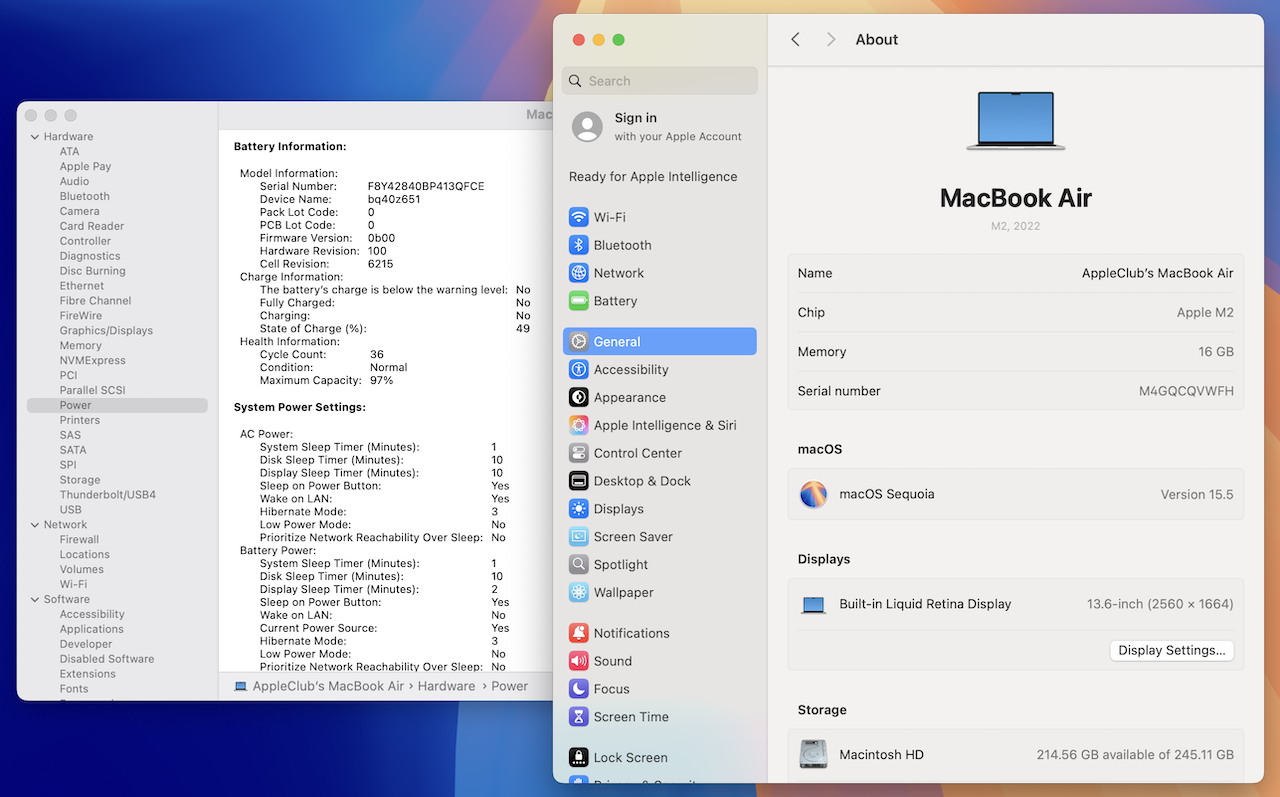Click the Appearance icon in System Settings
The image size is (1280, 797).
(x=578, y=397)
